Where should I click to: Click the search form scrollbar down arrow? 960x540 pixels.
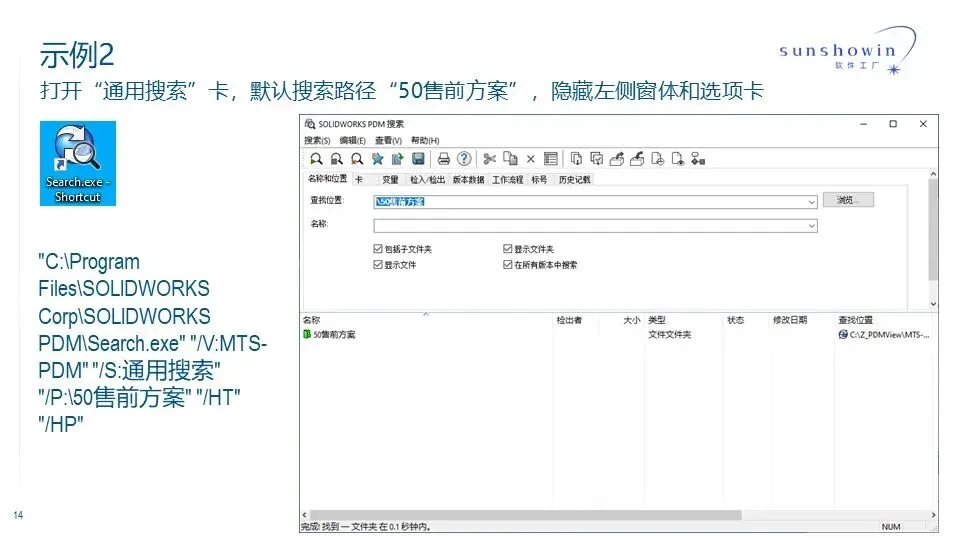[x=933, y=304]
